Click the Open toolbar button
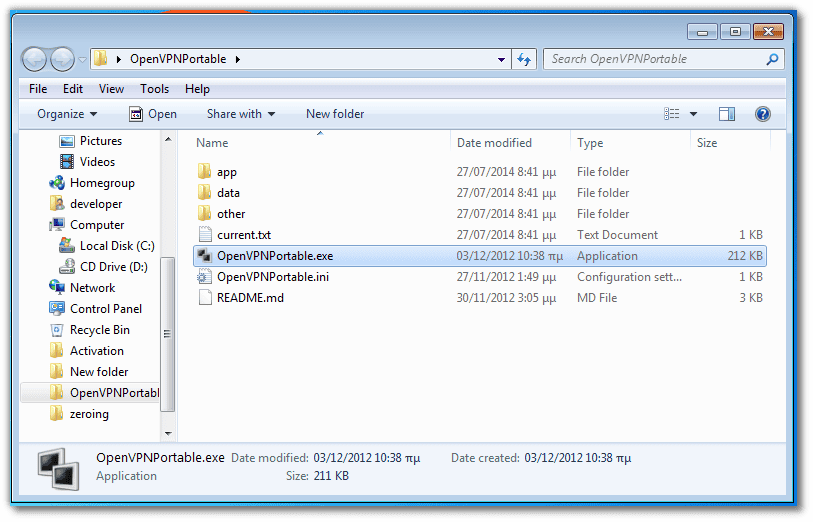 click(153, 114)
